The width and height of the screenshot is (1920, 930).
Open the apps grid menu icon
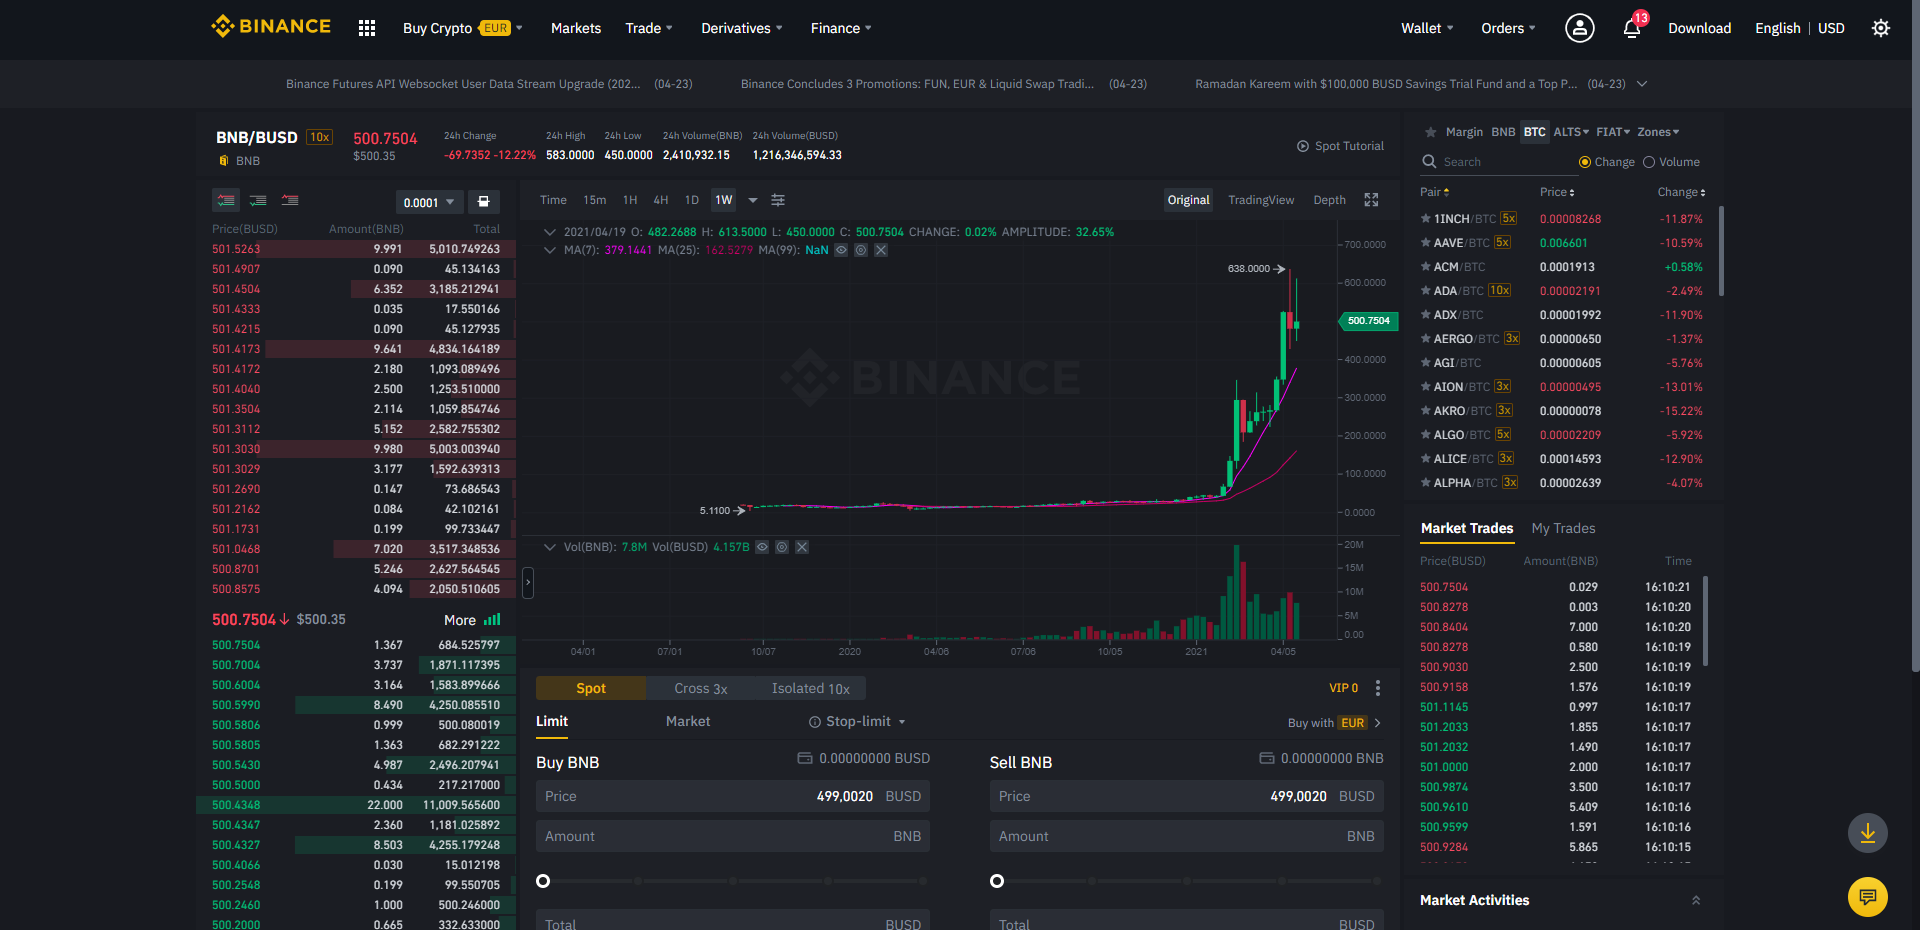click(367, 28)
